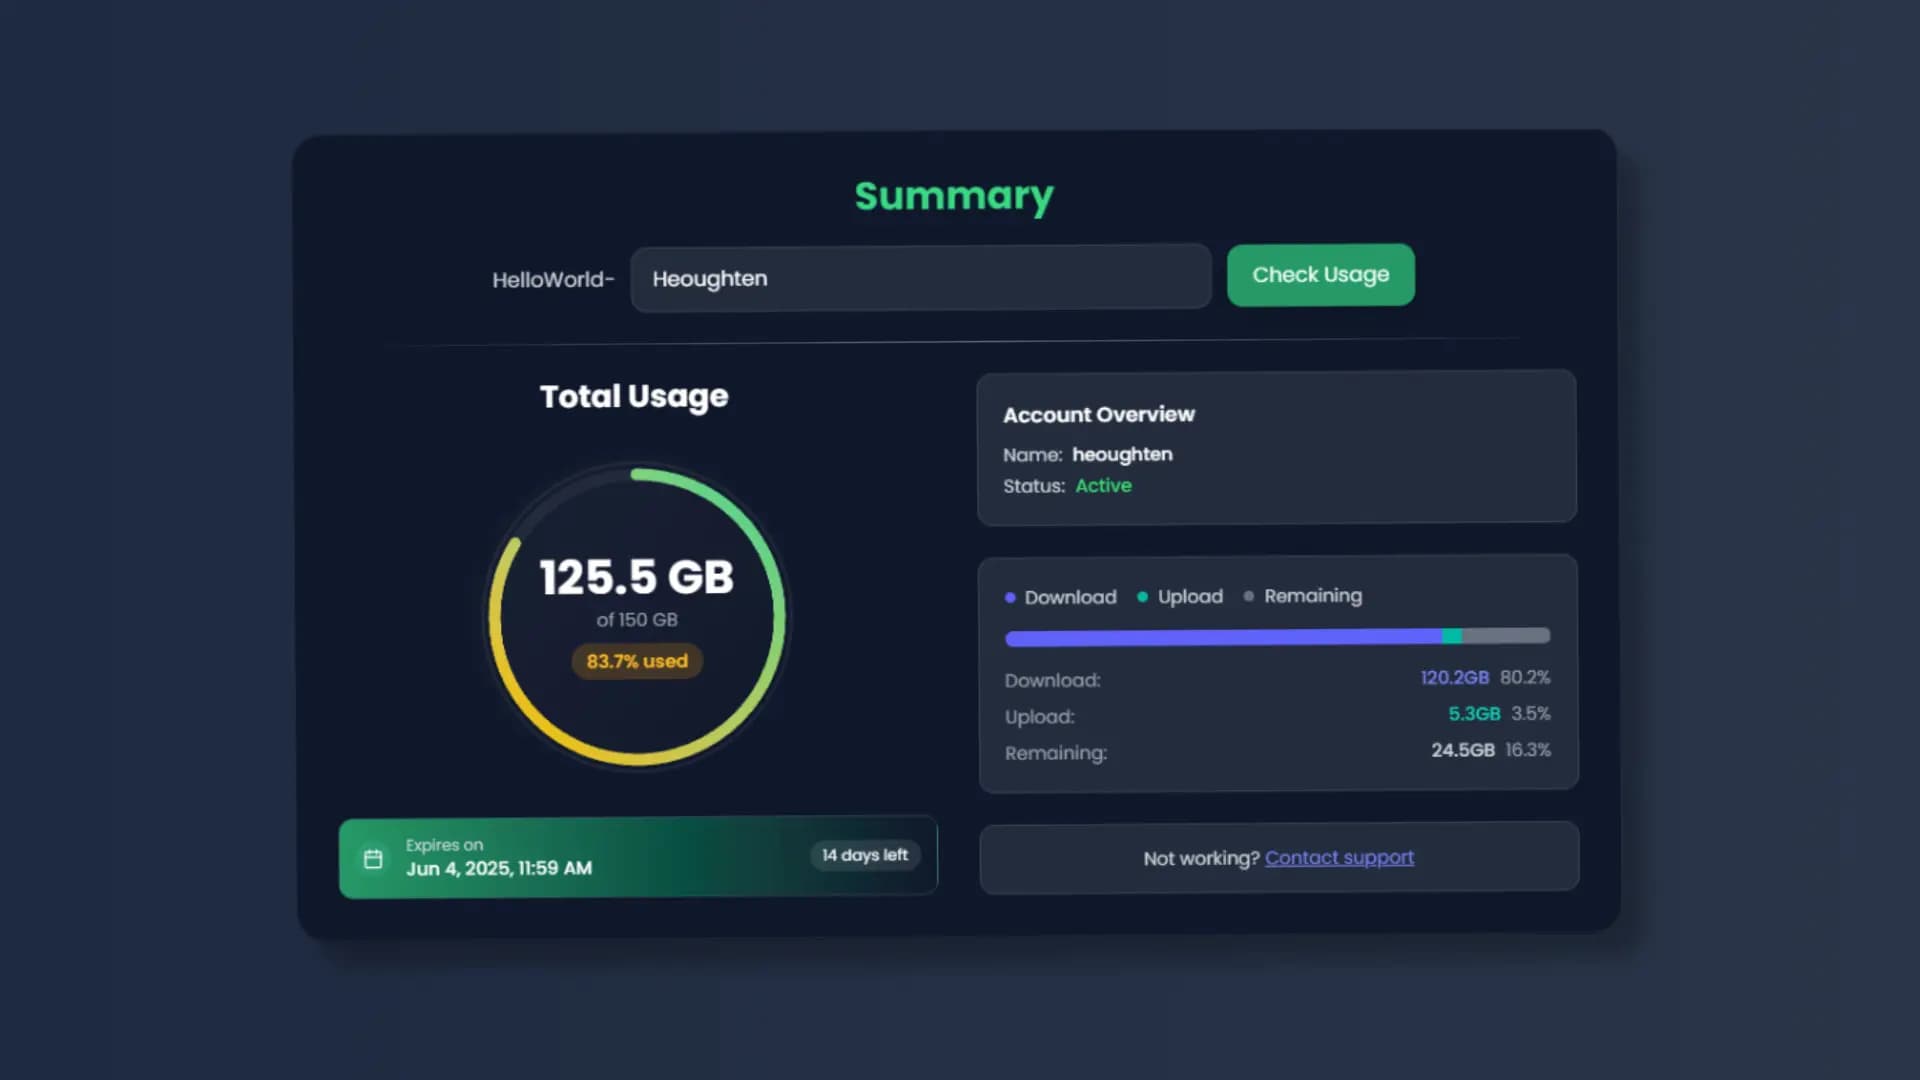Image resolution: width=1920 pixels, height=1080 pixels.
Task: Click the 14 days left badge
Action: tap(864, 855)
